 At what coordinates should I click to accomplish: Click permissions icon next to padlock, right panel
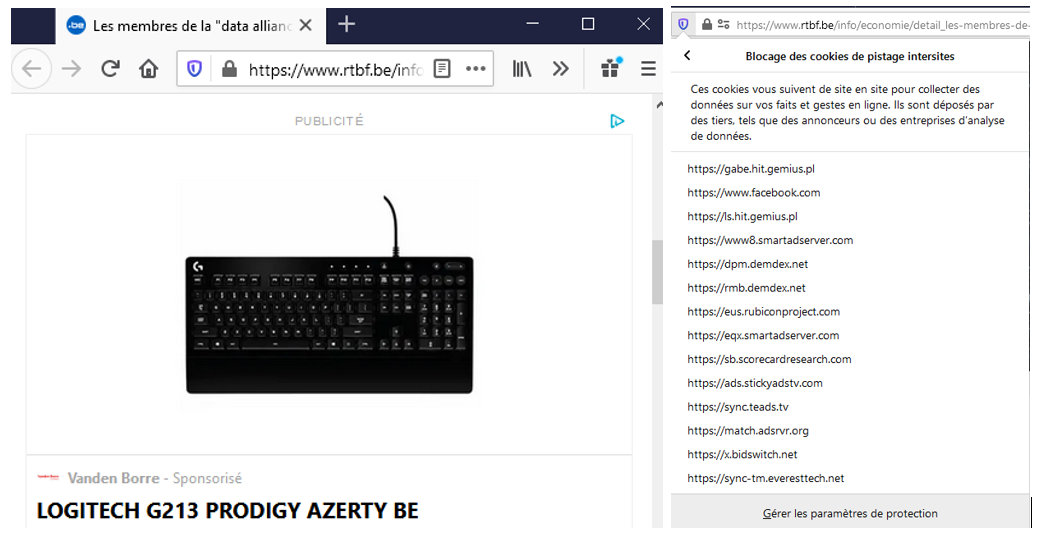(723, 25)
